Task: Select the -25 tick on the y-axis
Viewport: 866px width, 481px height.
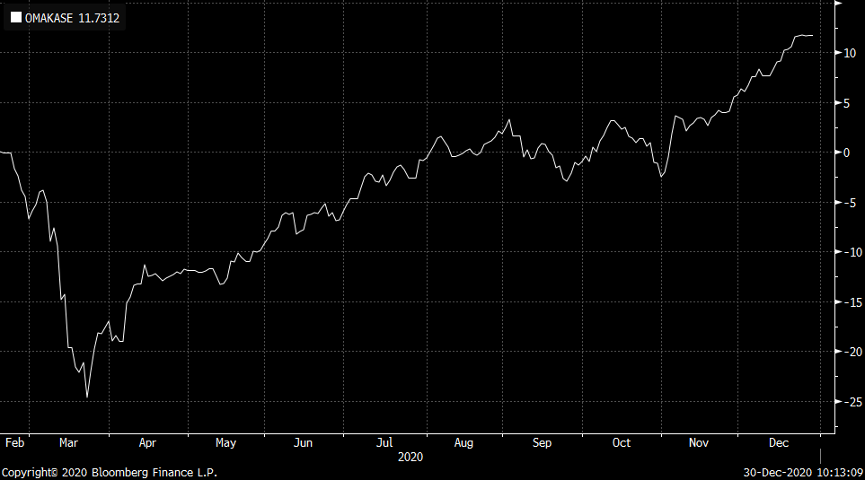Action: coord(846,402)
